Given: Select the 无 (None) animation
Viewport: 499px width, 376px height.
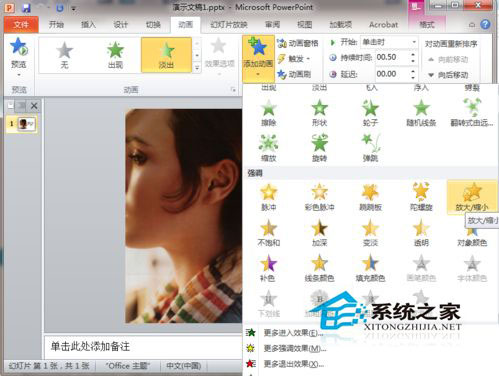Looking at the screenshot, I should [x=64, y=55].
